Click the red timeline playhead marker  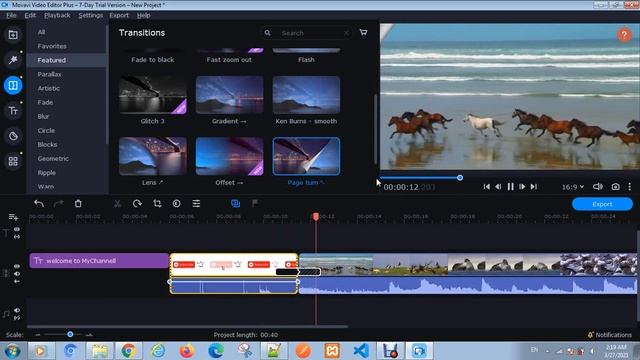[x=316, y=216]
